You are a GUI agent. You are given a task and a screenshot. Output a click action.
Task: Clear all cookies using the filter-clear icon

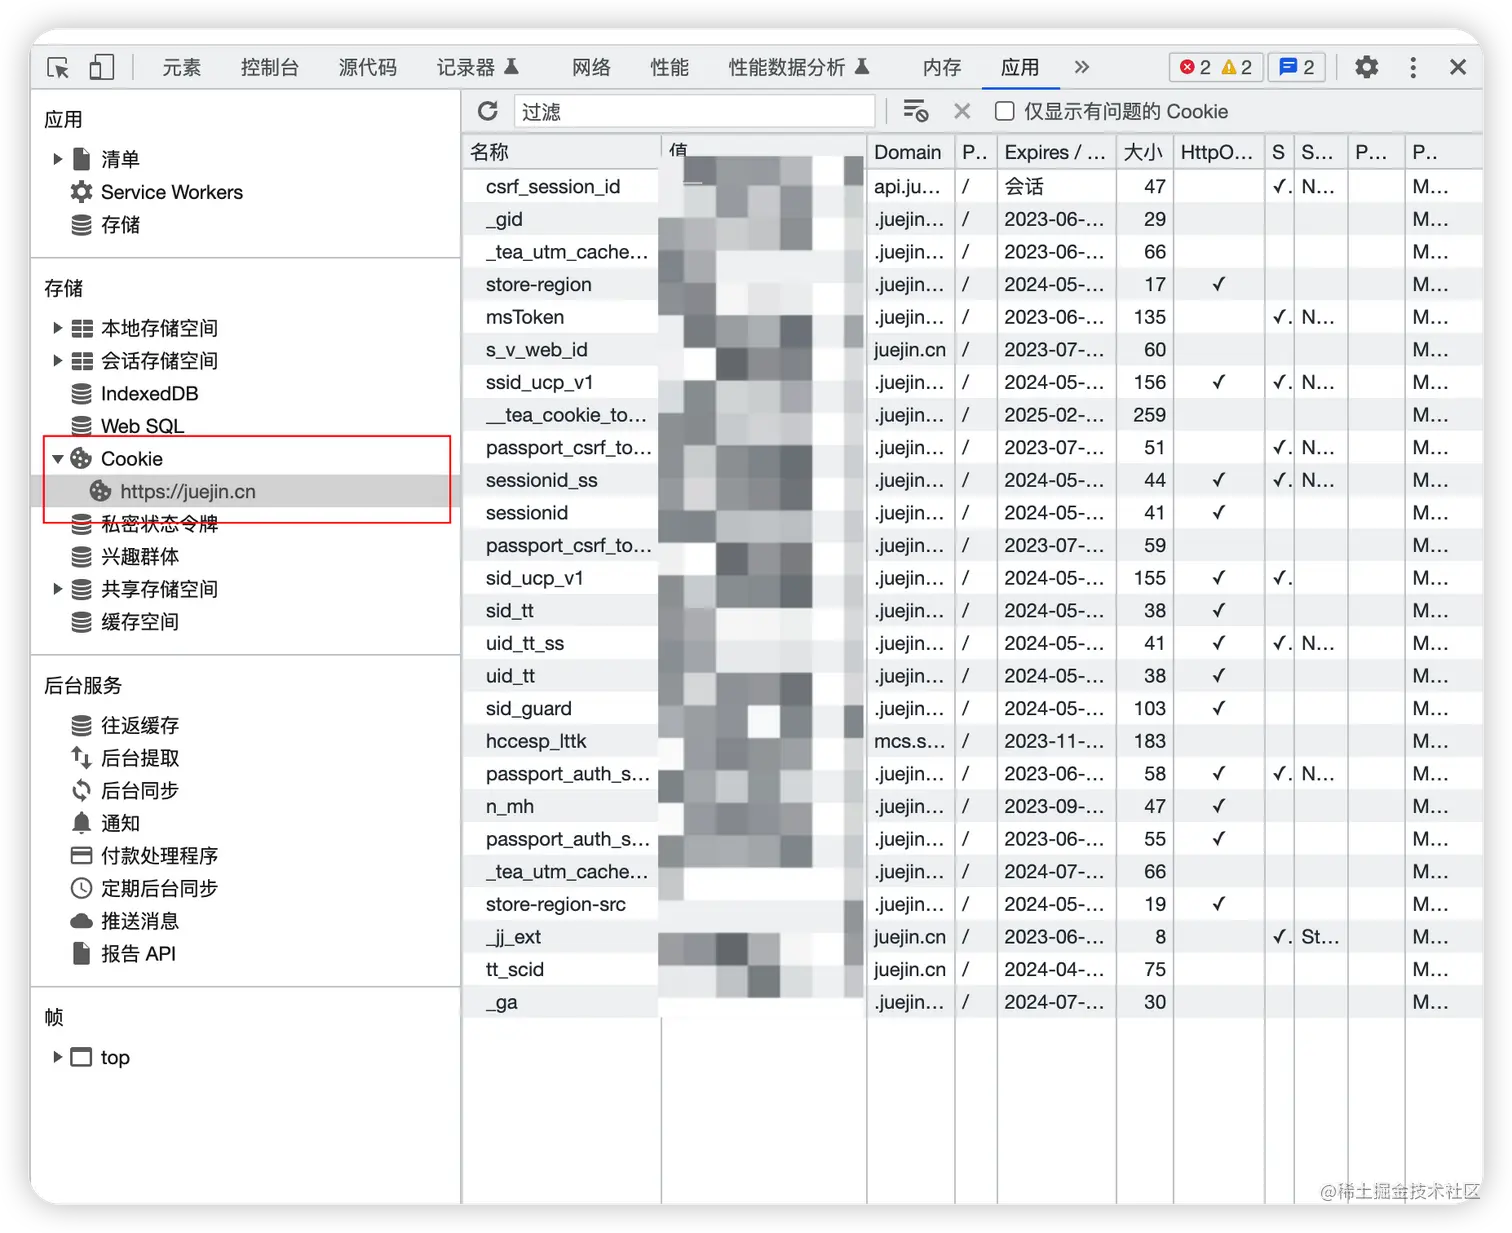tap(916, 111)
